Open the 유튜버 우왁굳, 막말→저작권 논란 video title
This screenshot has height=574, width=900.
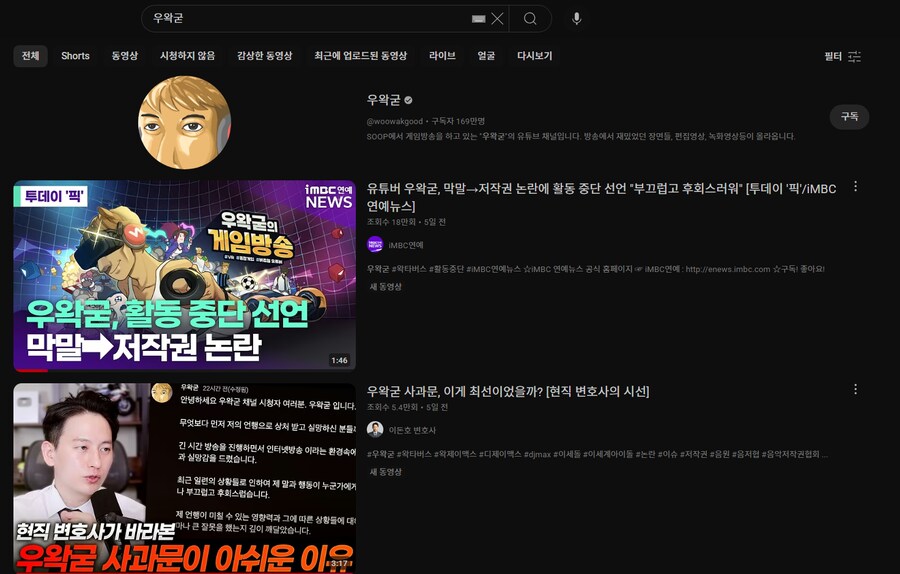click(x=602, y=197)
